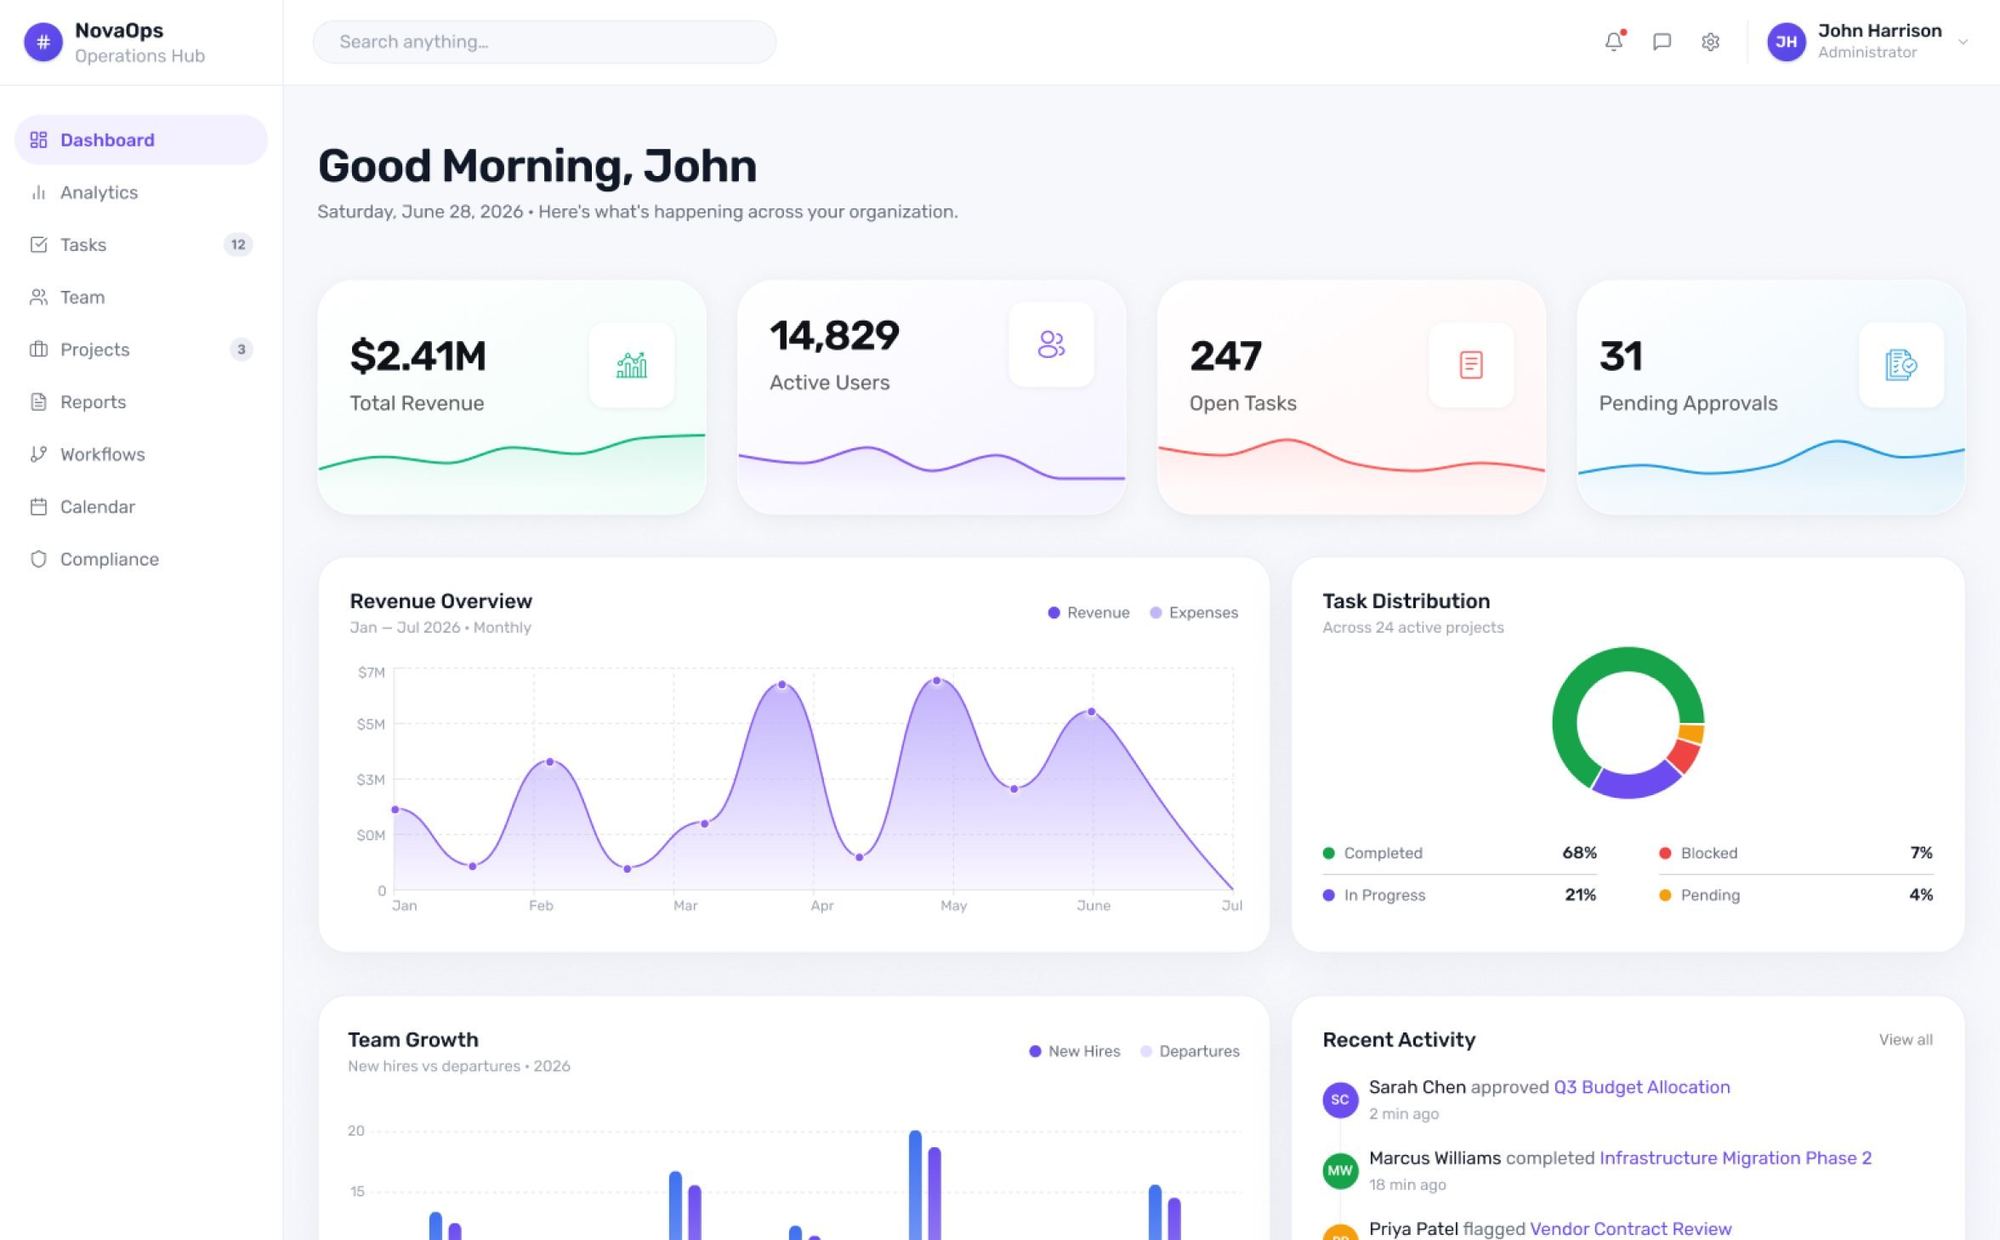Image resolution: width=2000 pixels, height=1240 pixels.
Task: Toggle the Departures legend in Team Growth
Action: pos(1190,1051)
